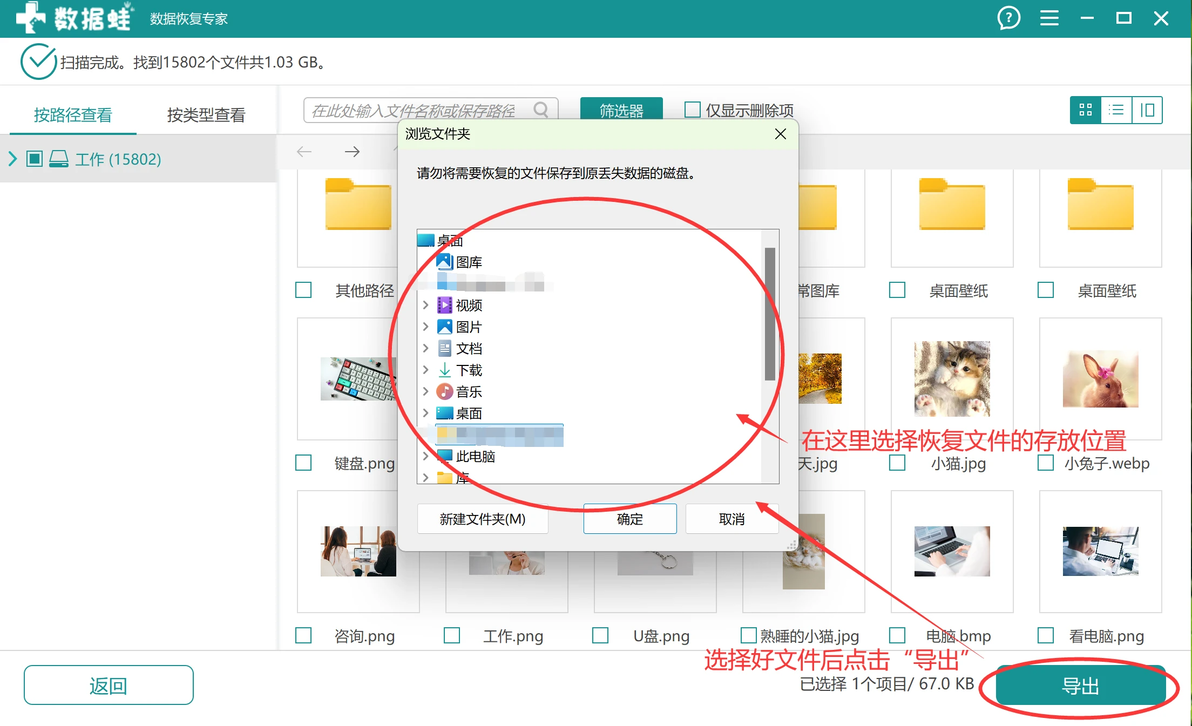Open the hamburger menu in title bar
Image resolution: width=1192 pixels, height=726 pixels.
click(1049, 17)
